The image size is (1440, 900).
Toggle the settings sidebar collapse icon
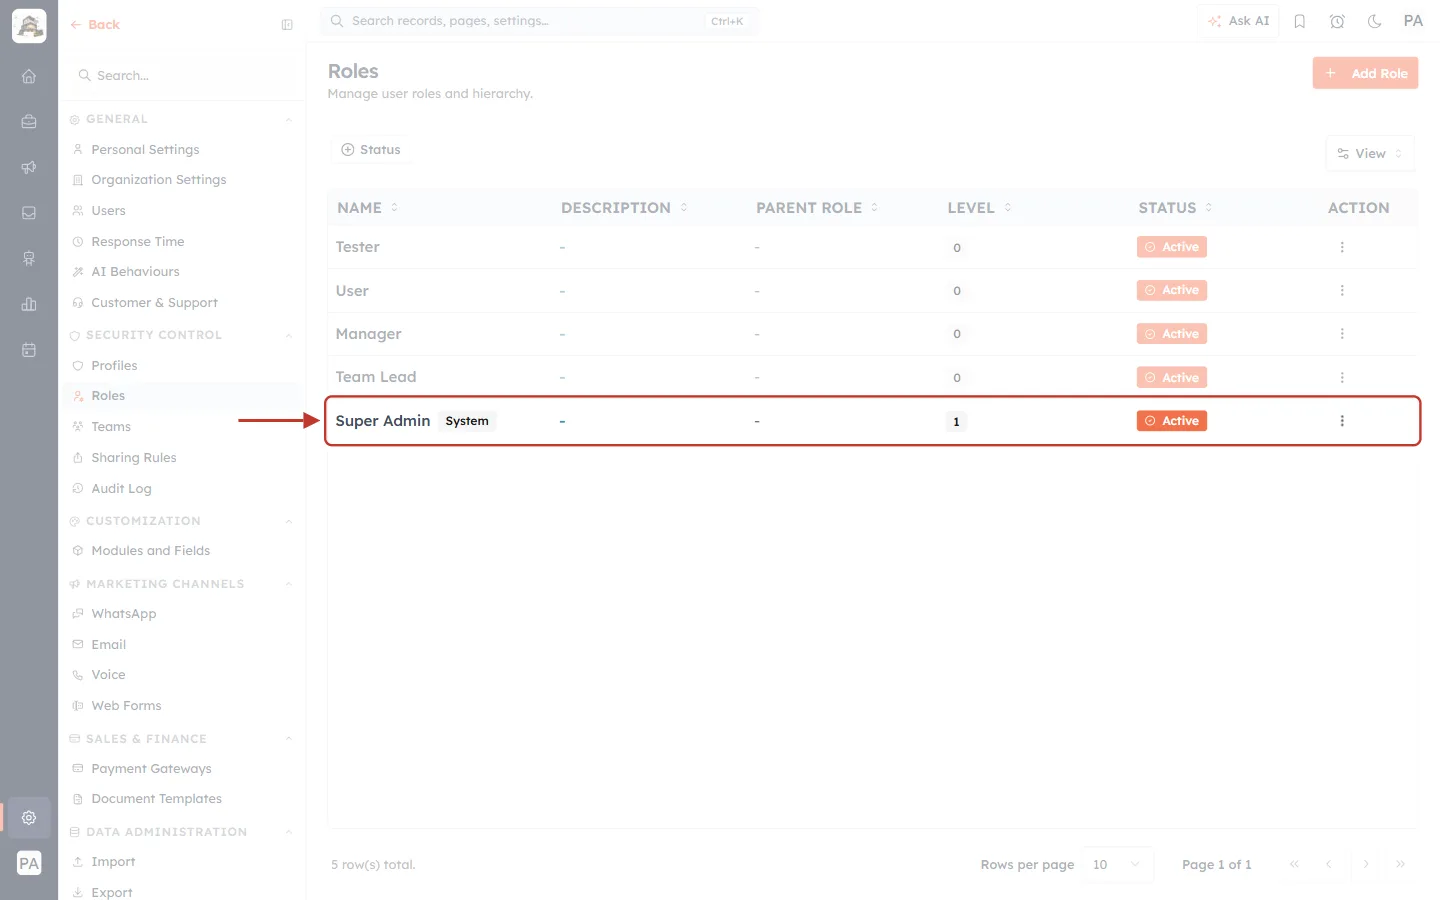coord(287,25)
